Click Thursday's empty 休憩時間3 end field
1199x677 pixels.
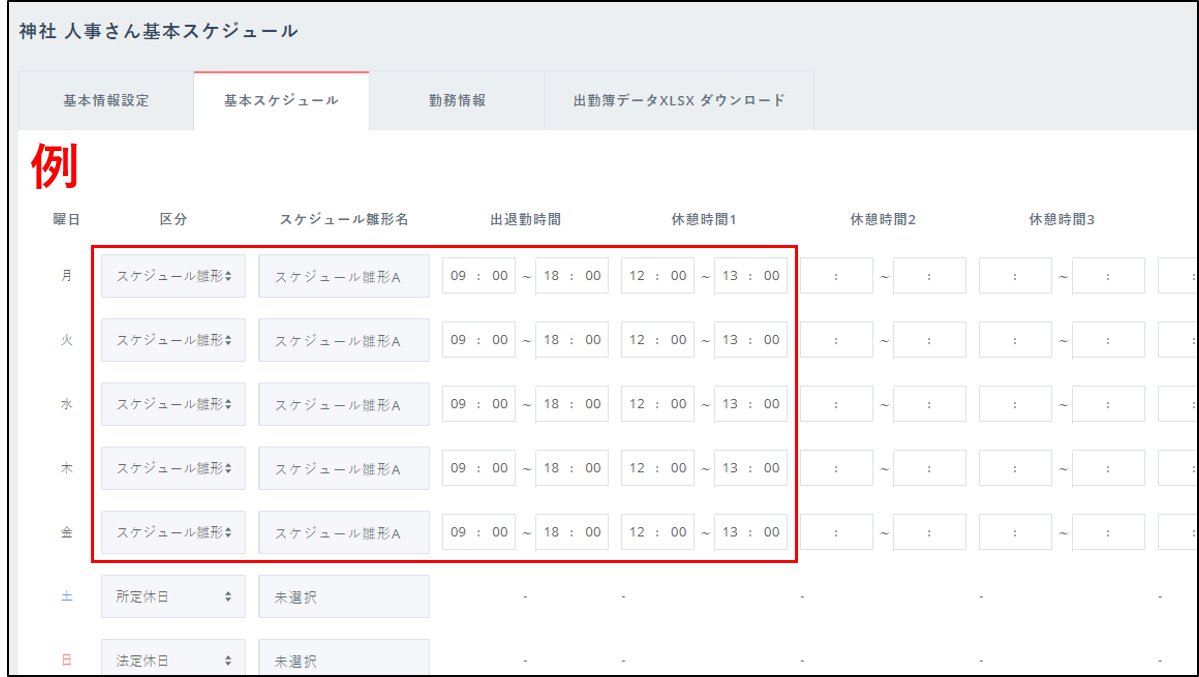(x=1108, y=468)
